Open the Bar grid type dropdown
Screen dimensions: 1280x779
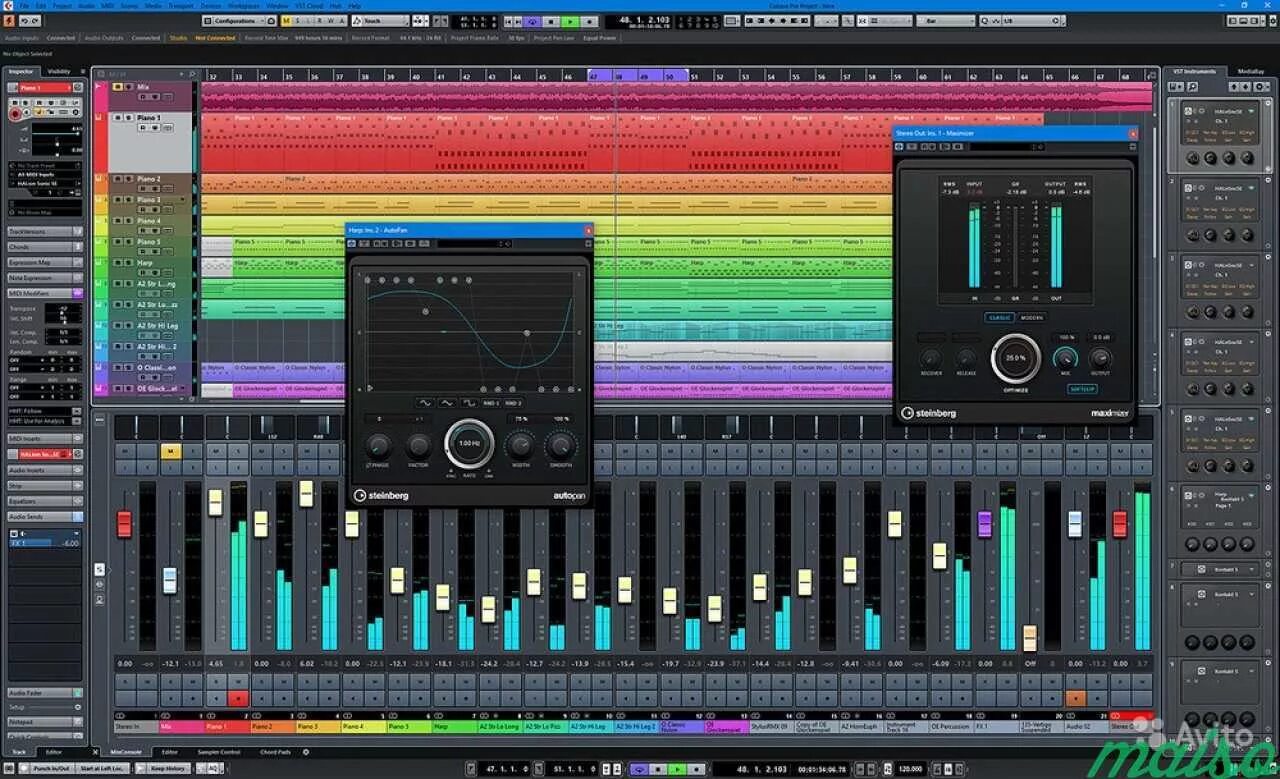[x=946, y=20]
